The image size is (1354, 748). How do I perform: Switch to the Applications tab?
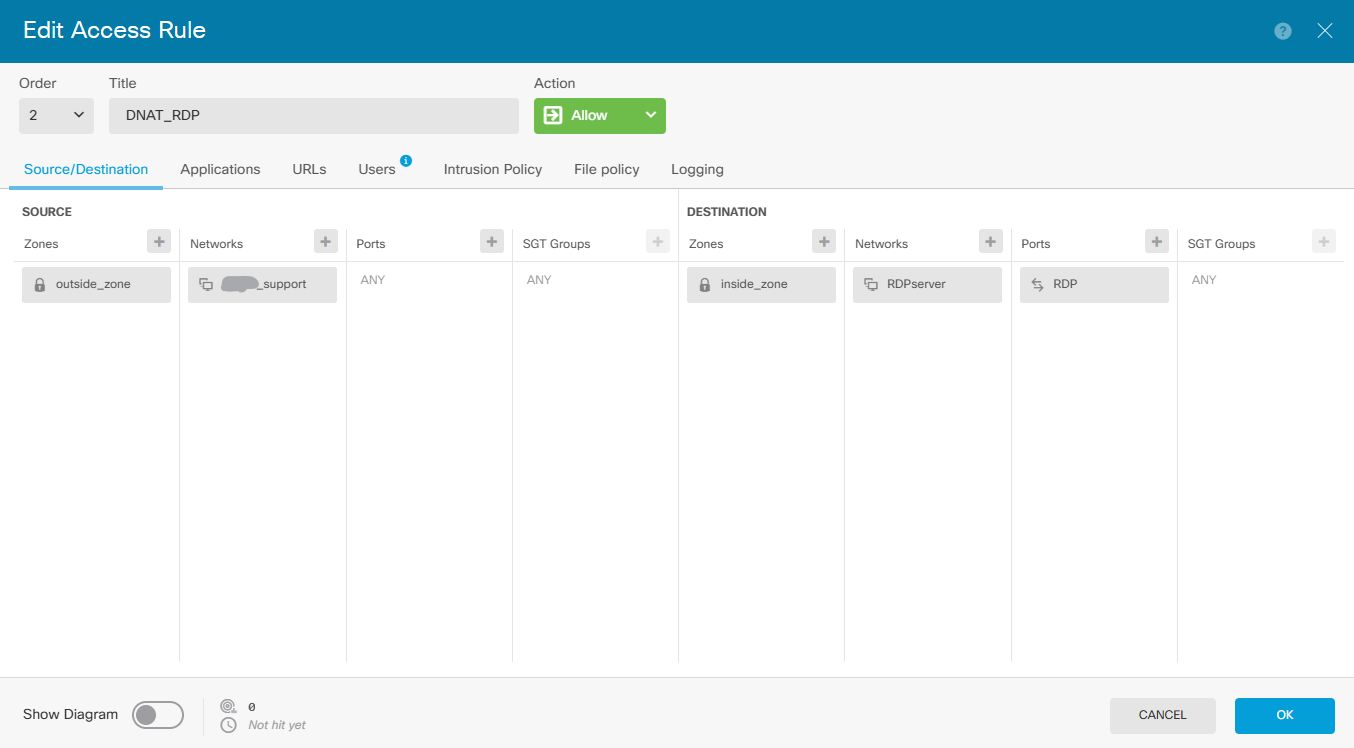[x=220, y=170]
